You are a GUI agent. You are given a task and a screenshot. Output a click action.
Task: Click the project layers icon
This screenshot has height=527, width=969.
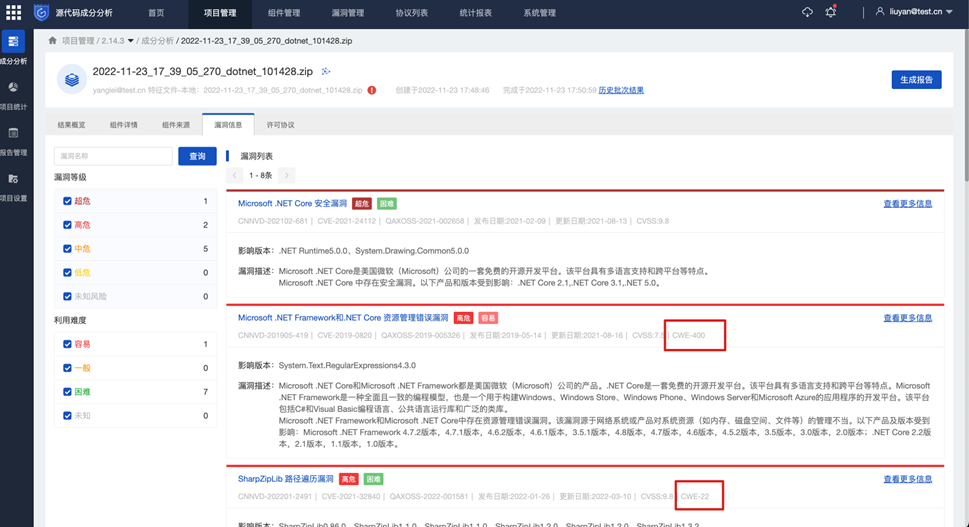[72, 80]
